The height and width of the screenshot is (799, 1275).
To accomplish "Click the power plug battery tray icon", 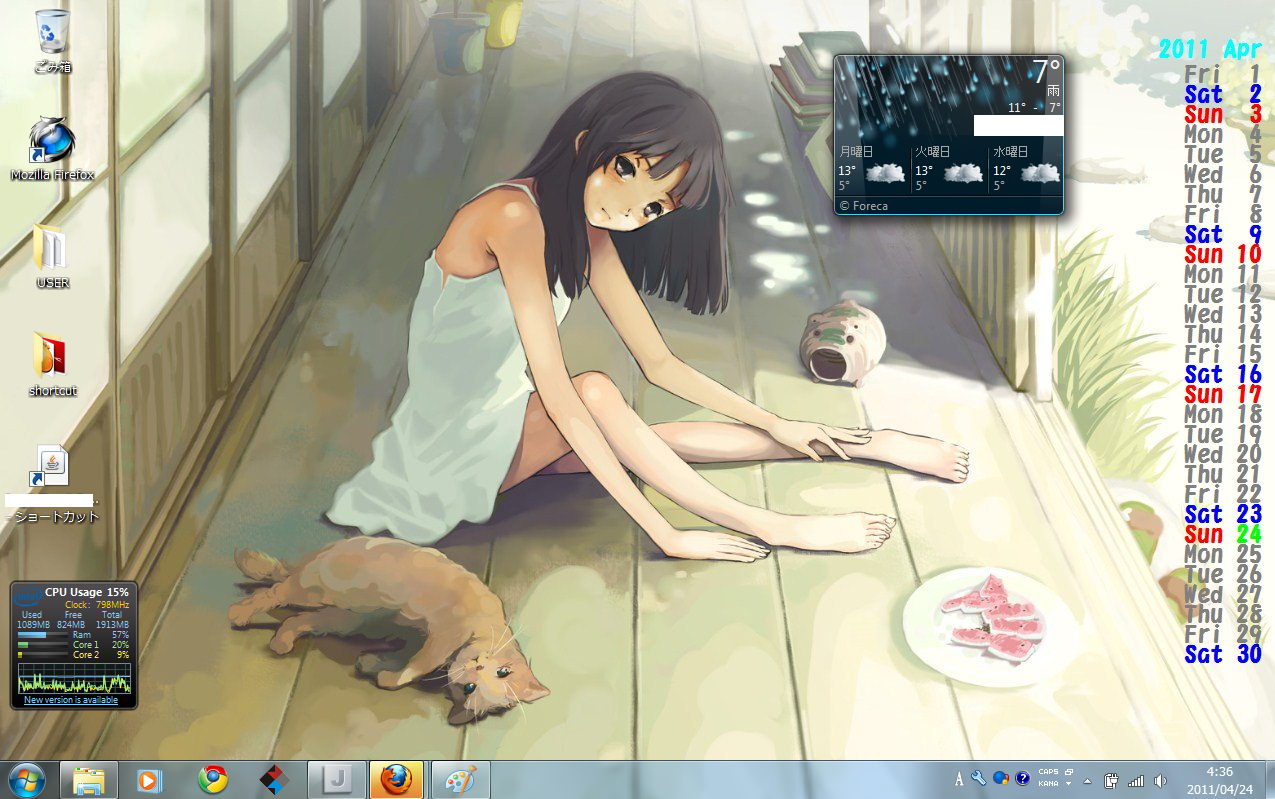I will tap(1111, 780).
